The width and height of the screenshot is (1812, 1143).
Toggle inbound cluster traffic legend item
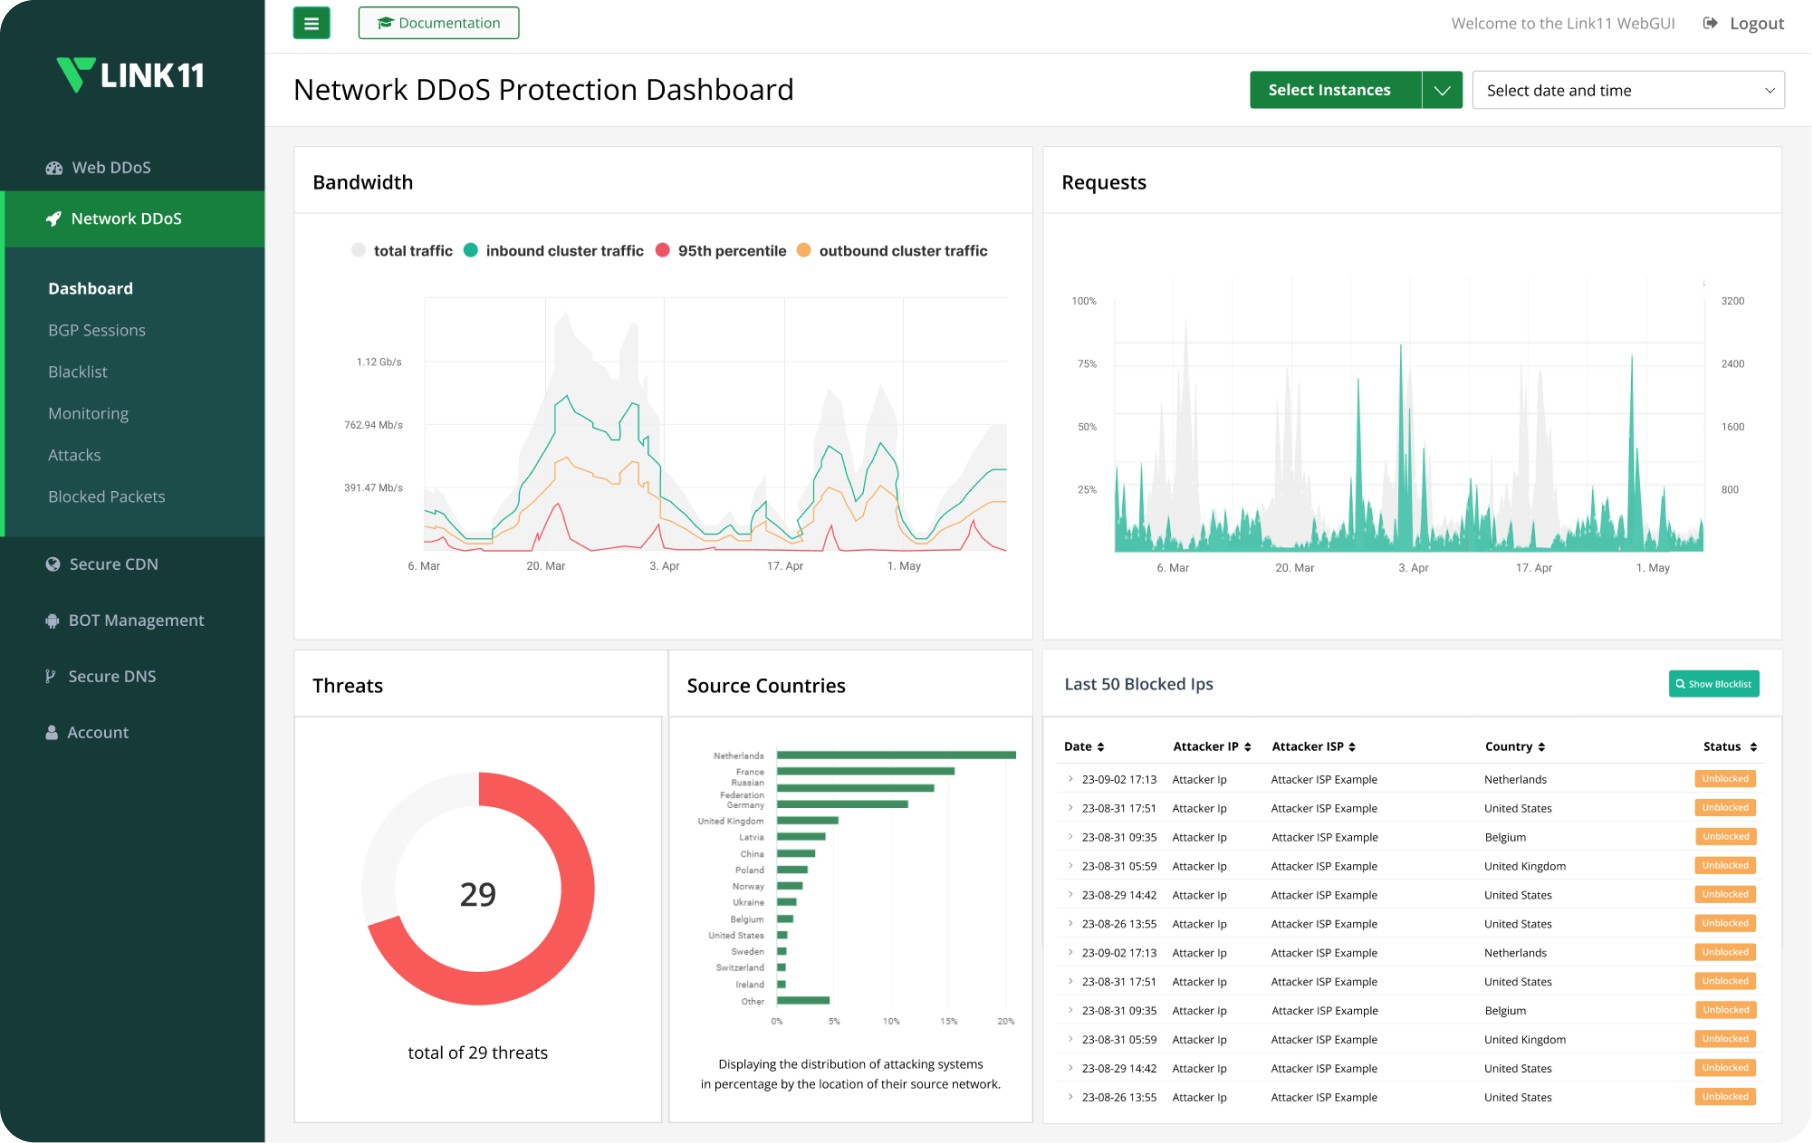471,251
